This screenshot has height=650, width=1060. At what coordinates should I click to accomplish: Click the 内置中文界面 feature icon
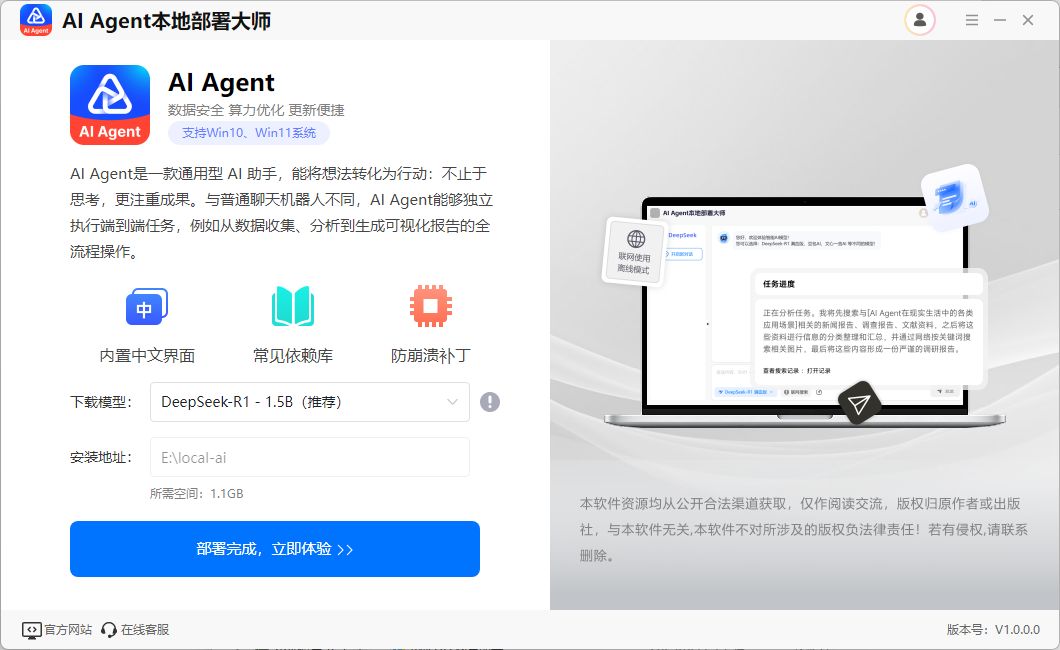(x=147, y=307)
